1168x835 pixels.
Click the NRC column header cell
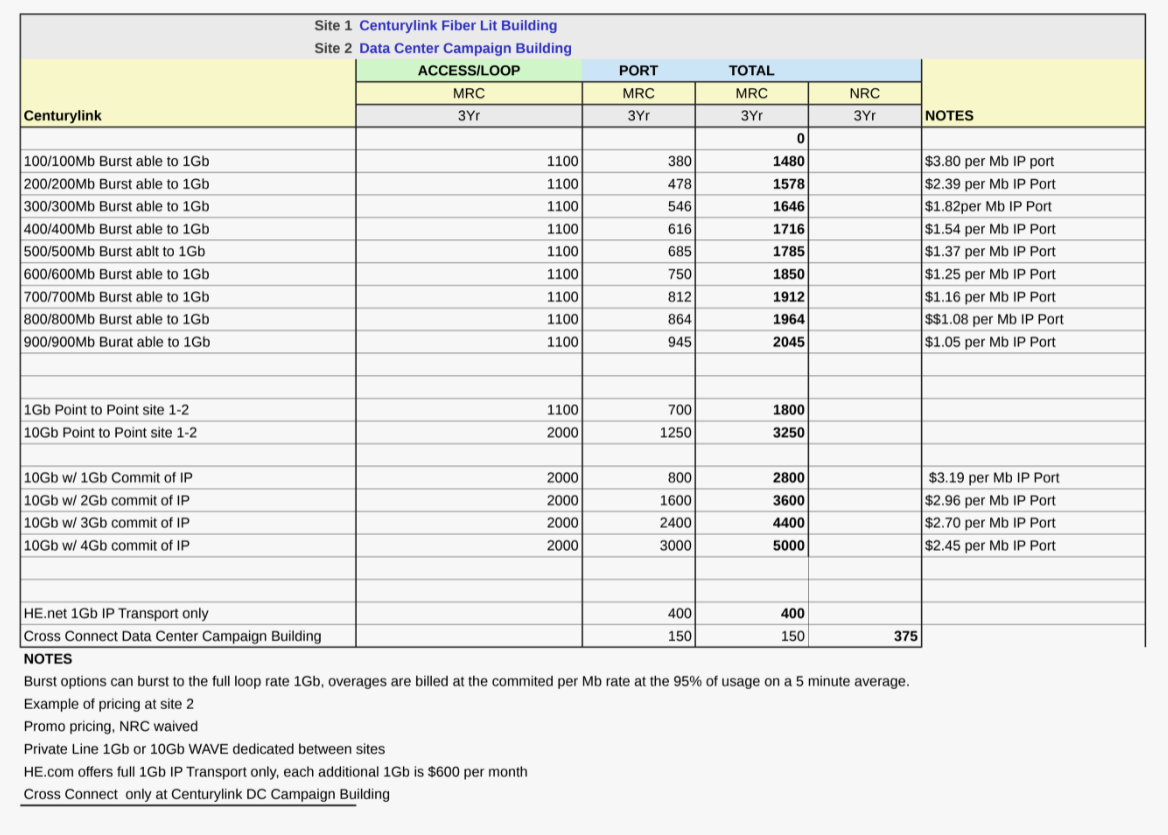pyautogui.click(x=864, y=93)
